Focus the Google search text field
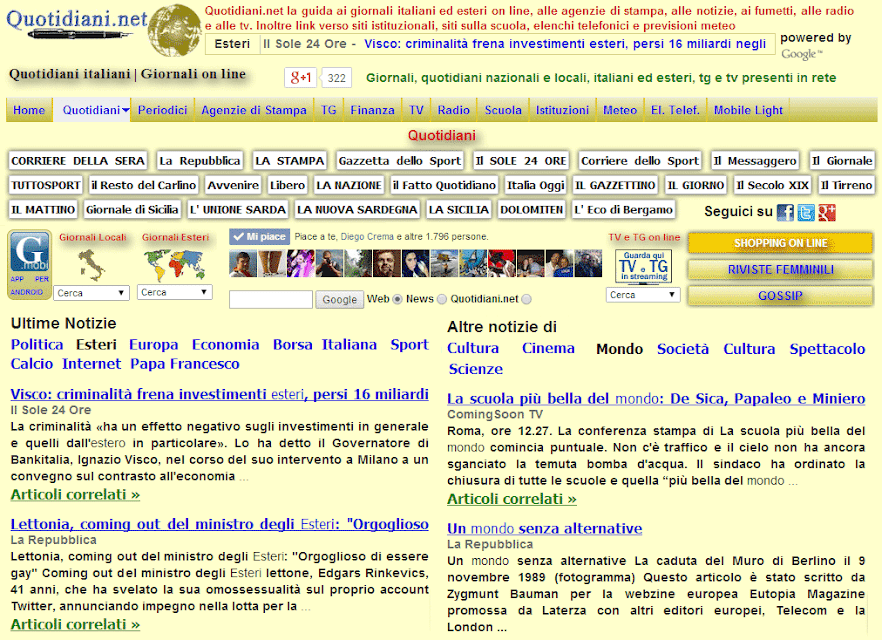This screenshot has height=640, width=882. (271, 299)
